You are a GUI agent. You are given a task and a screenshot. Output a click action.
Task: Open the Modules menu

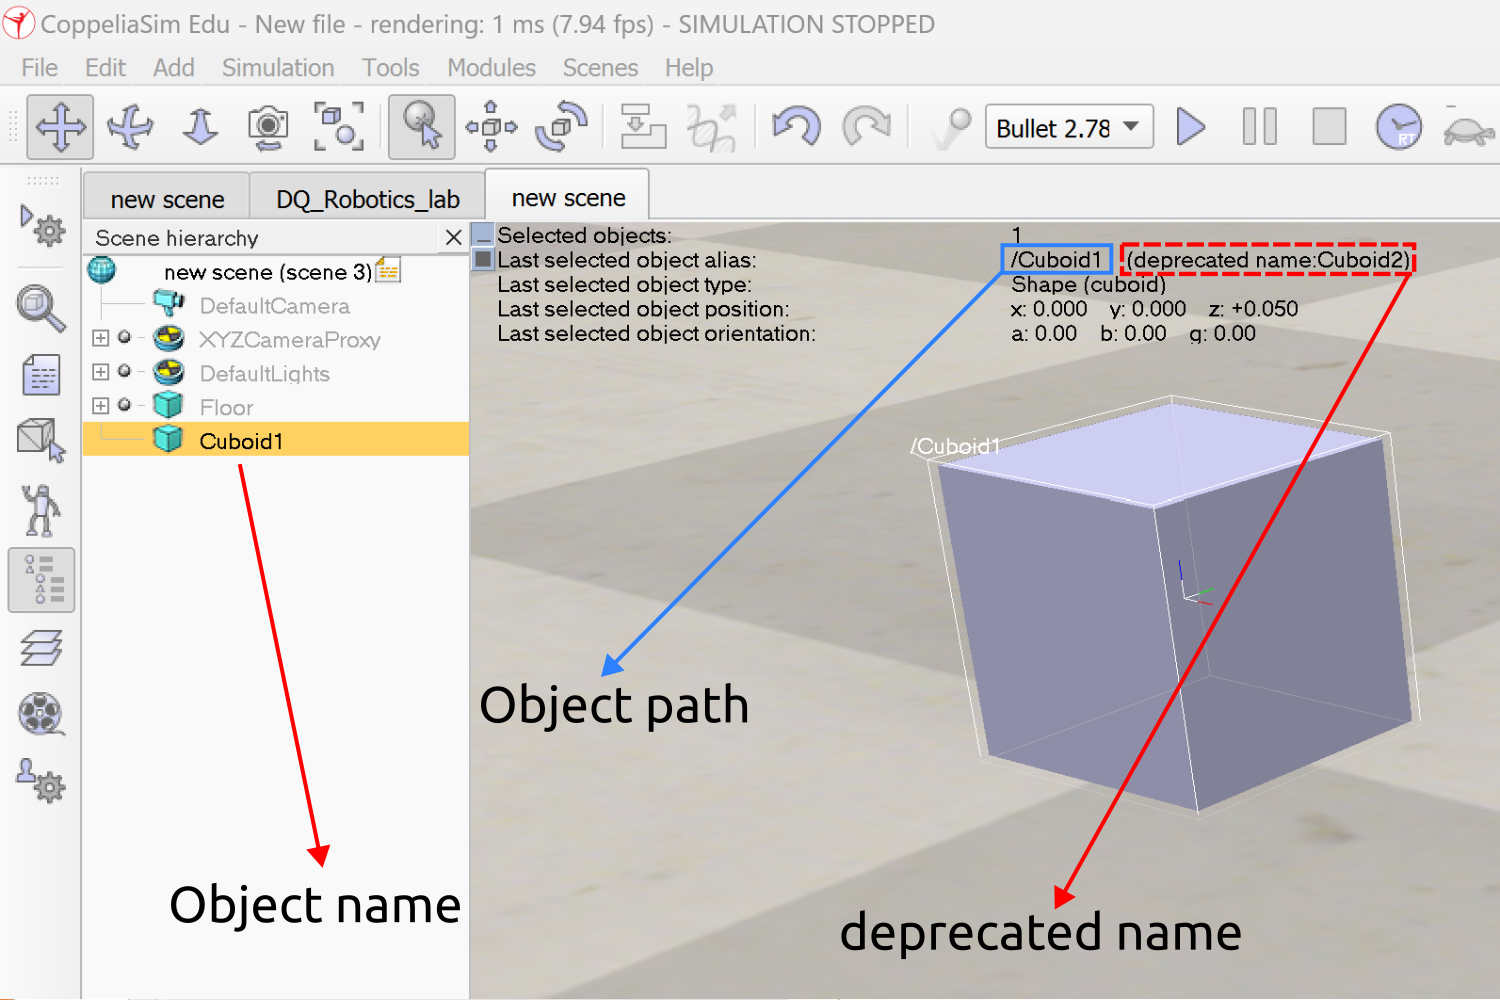point(491,68)
